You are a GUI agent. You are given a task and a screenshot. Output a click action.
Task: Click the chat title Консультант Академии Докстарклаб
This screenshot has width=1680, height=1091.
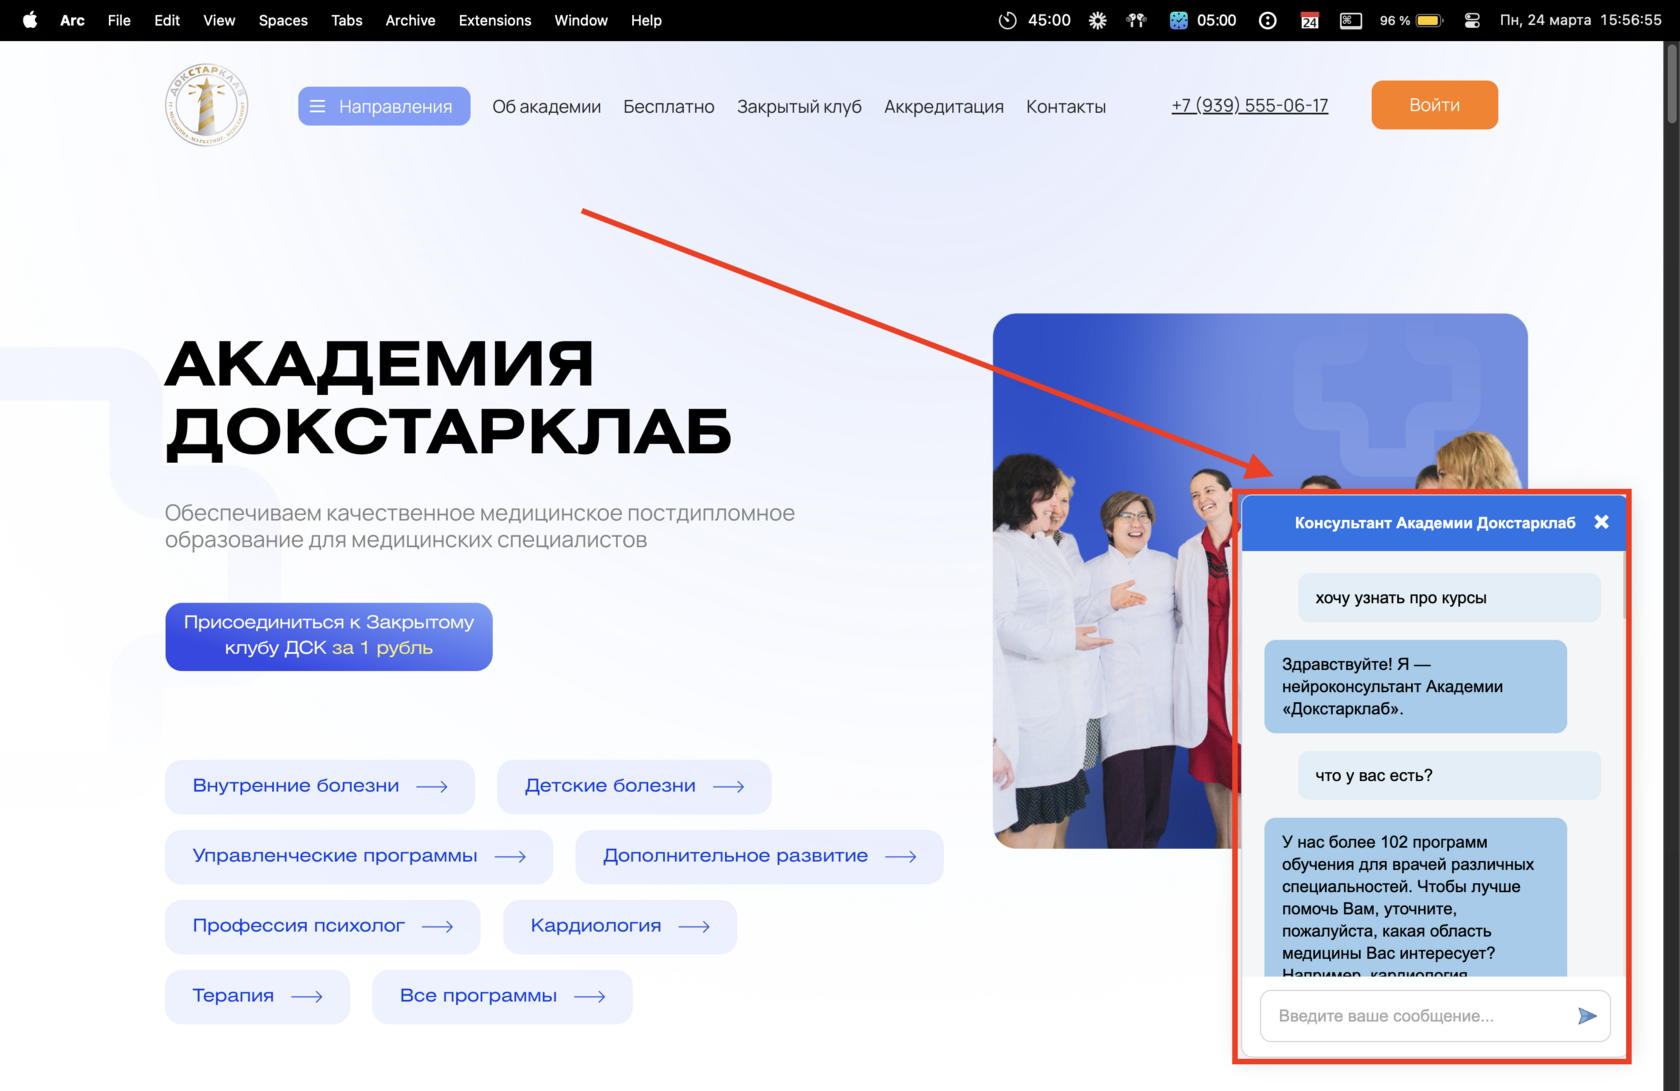(x=1435, y=522)
